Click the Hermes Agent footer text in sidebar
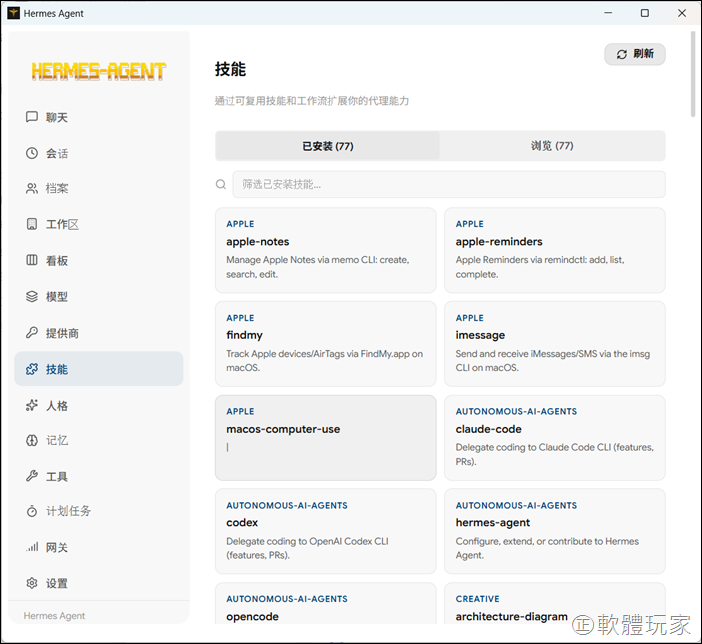Image resolution: width=702 pixels, height=644 pixels. click(x=54, y=616)
